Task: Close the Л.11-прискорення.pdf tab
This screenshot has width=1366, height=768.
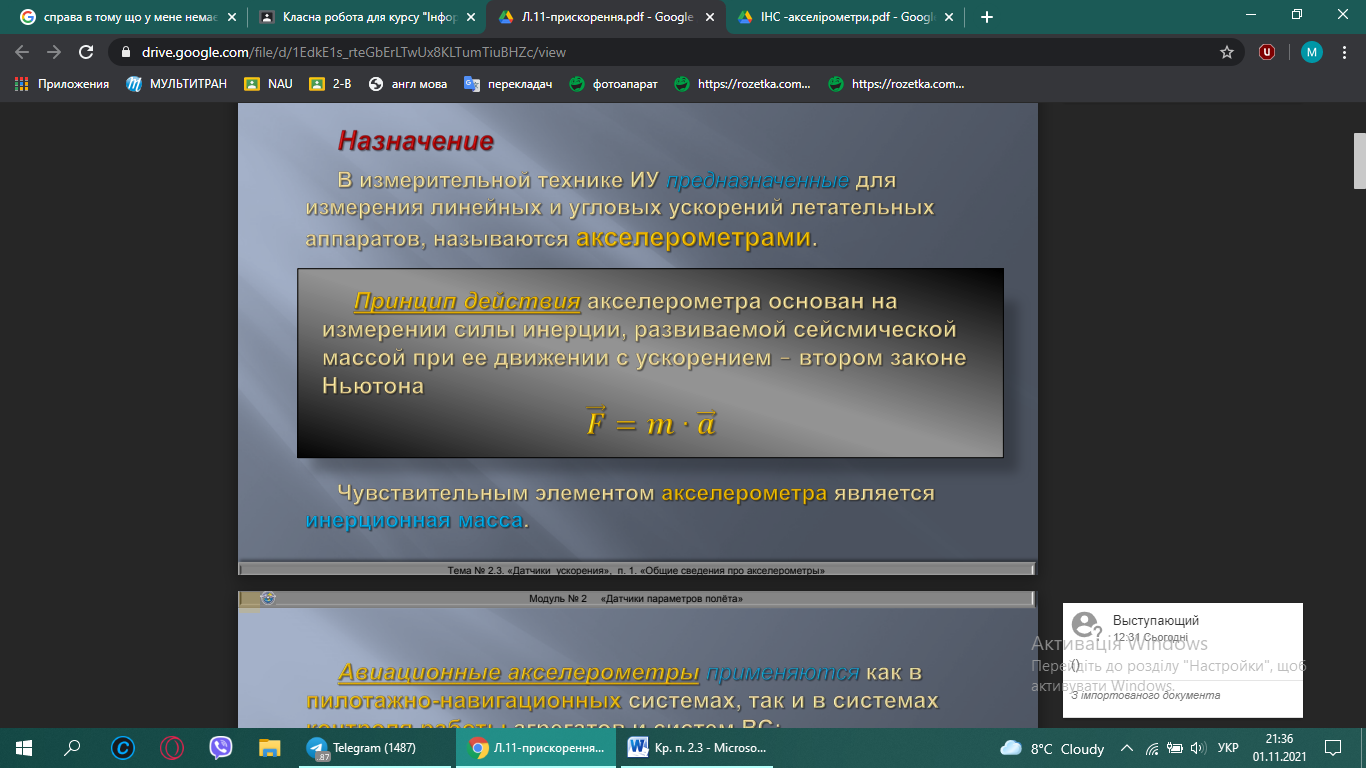Action: [x=710, y=17]
